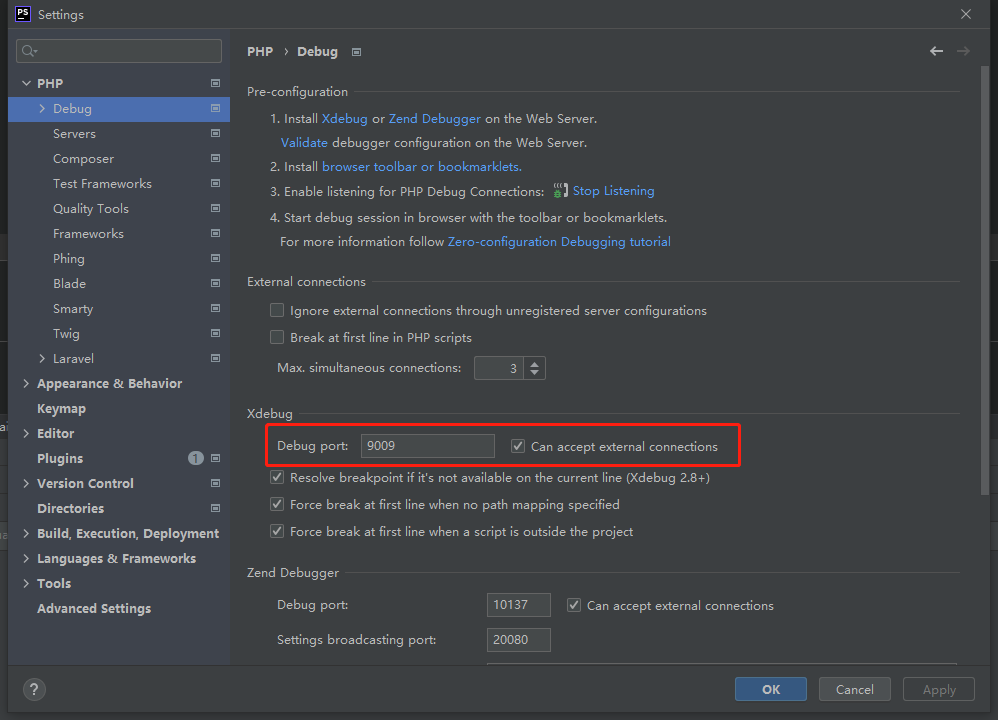
Task: Click project-level icon beside Directories row
Action: pos(215,508)
